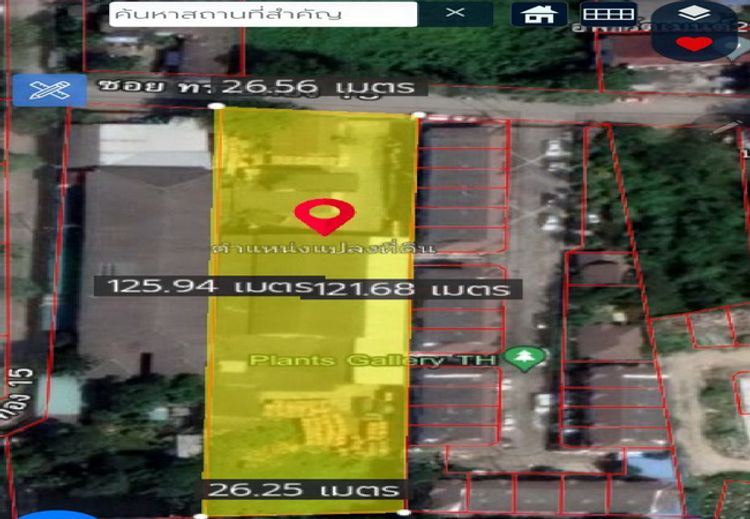The height and width of the screenshot is (519, 750).
Task: Click the 'Plants Gallery TH' label
Action: 373,360
